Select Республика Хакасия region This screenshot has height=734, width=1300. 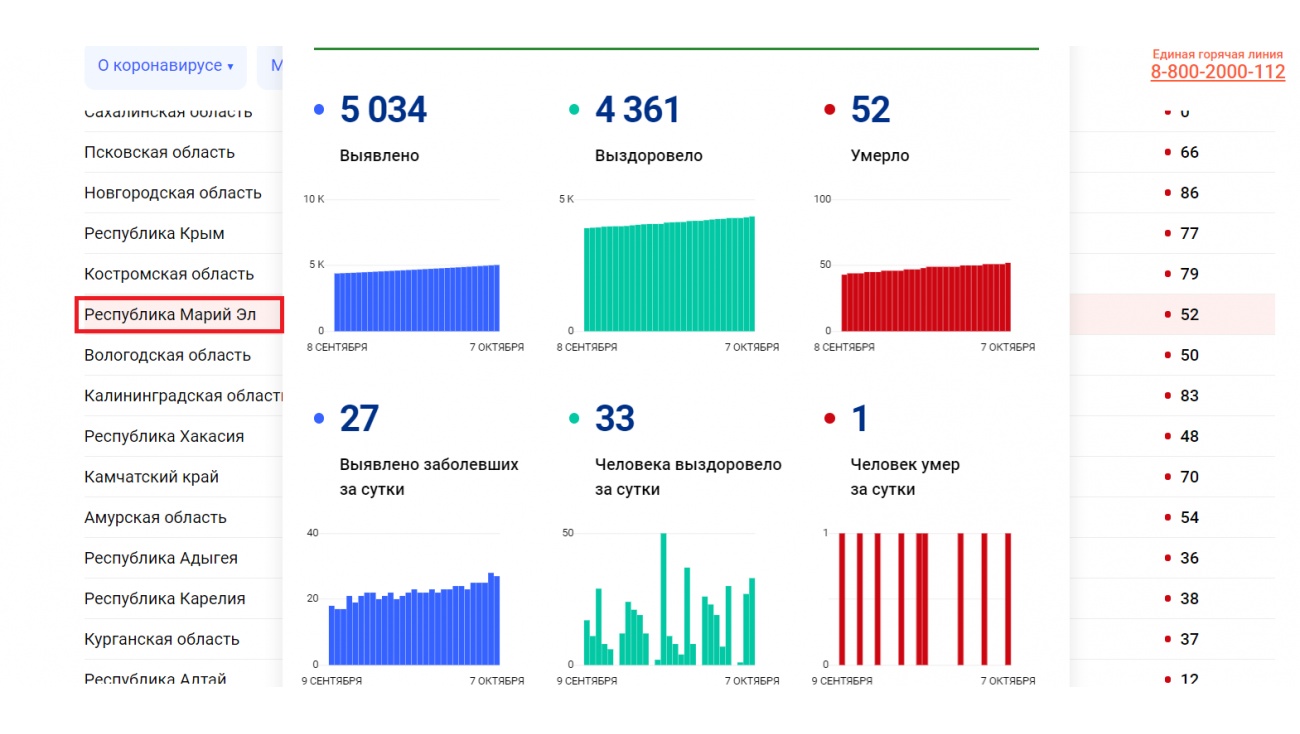pos(164,437)
